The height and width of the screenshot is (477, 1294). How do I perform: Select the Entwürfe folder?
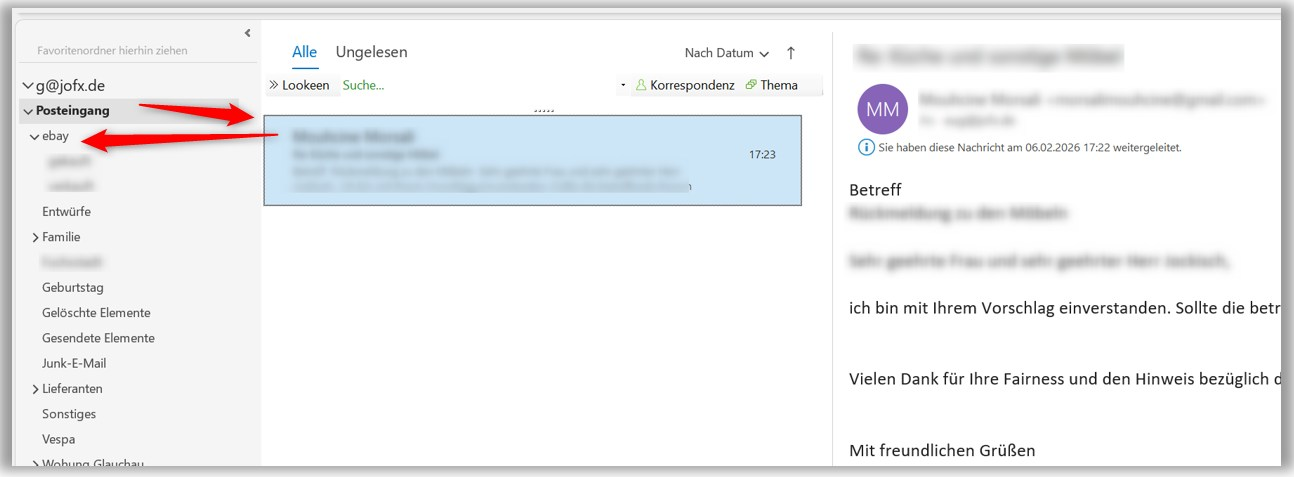(x=66, y=211)
